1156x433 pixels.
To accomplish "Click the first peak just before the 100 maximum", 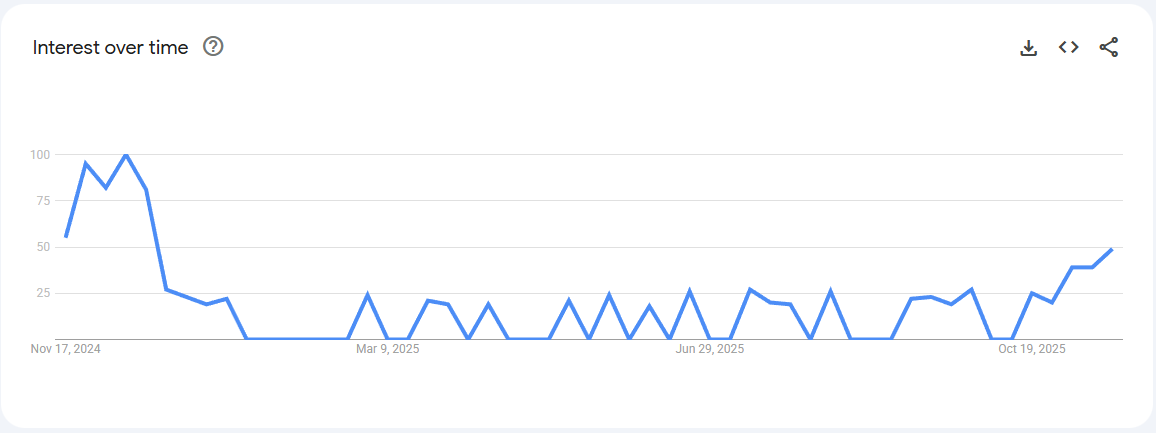I will click(x=86, y=163).
